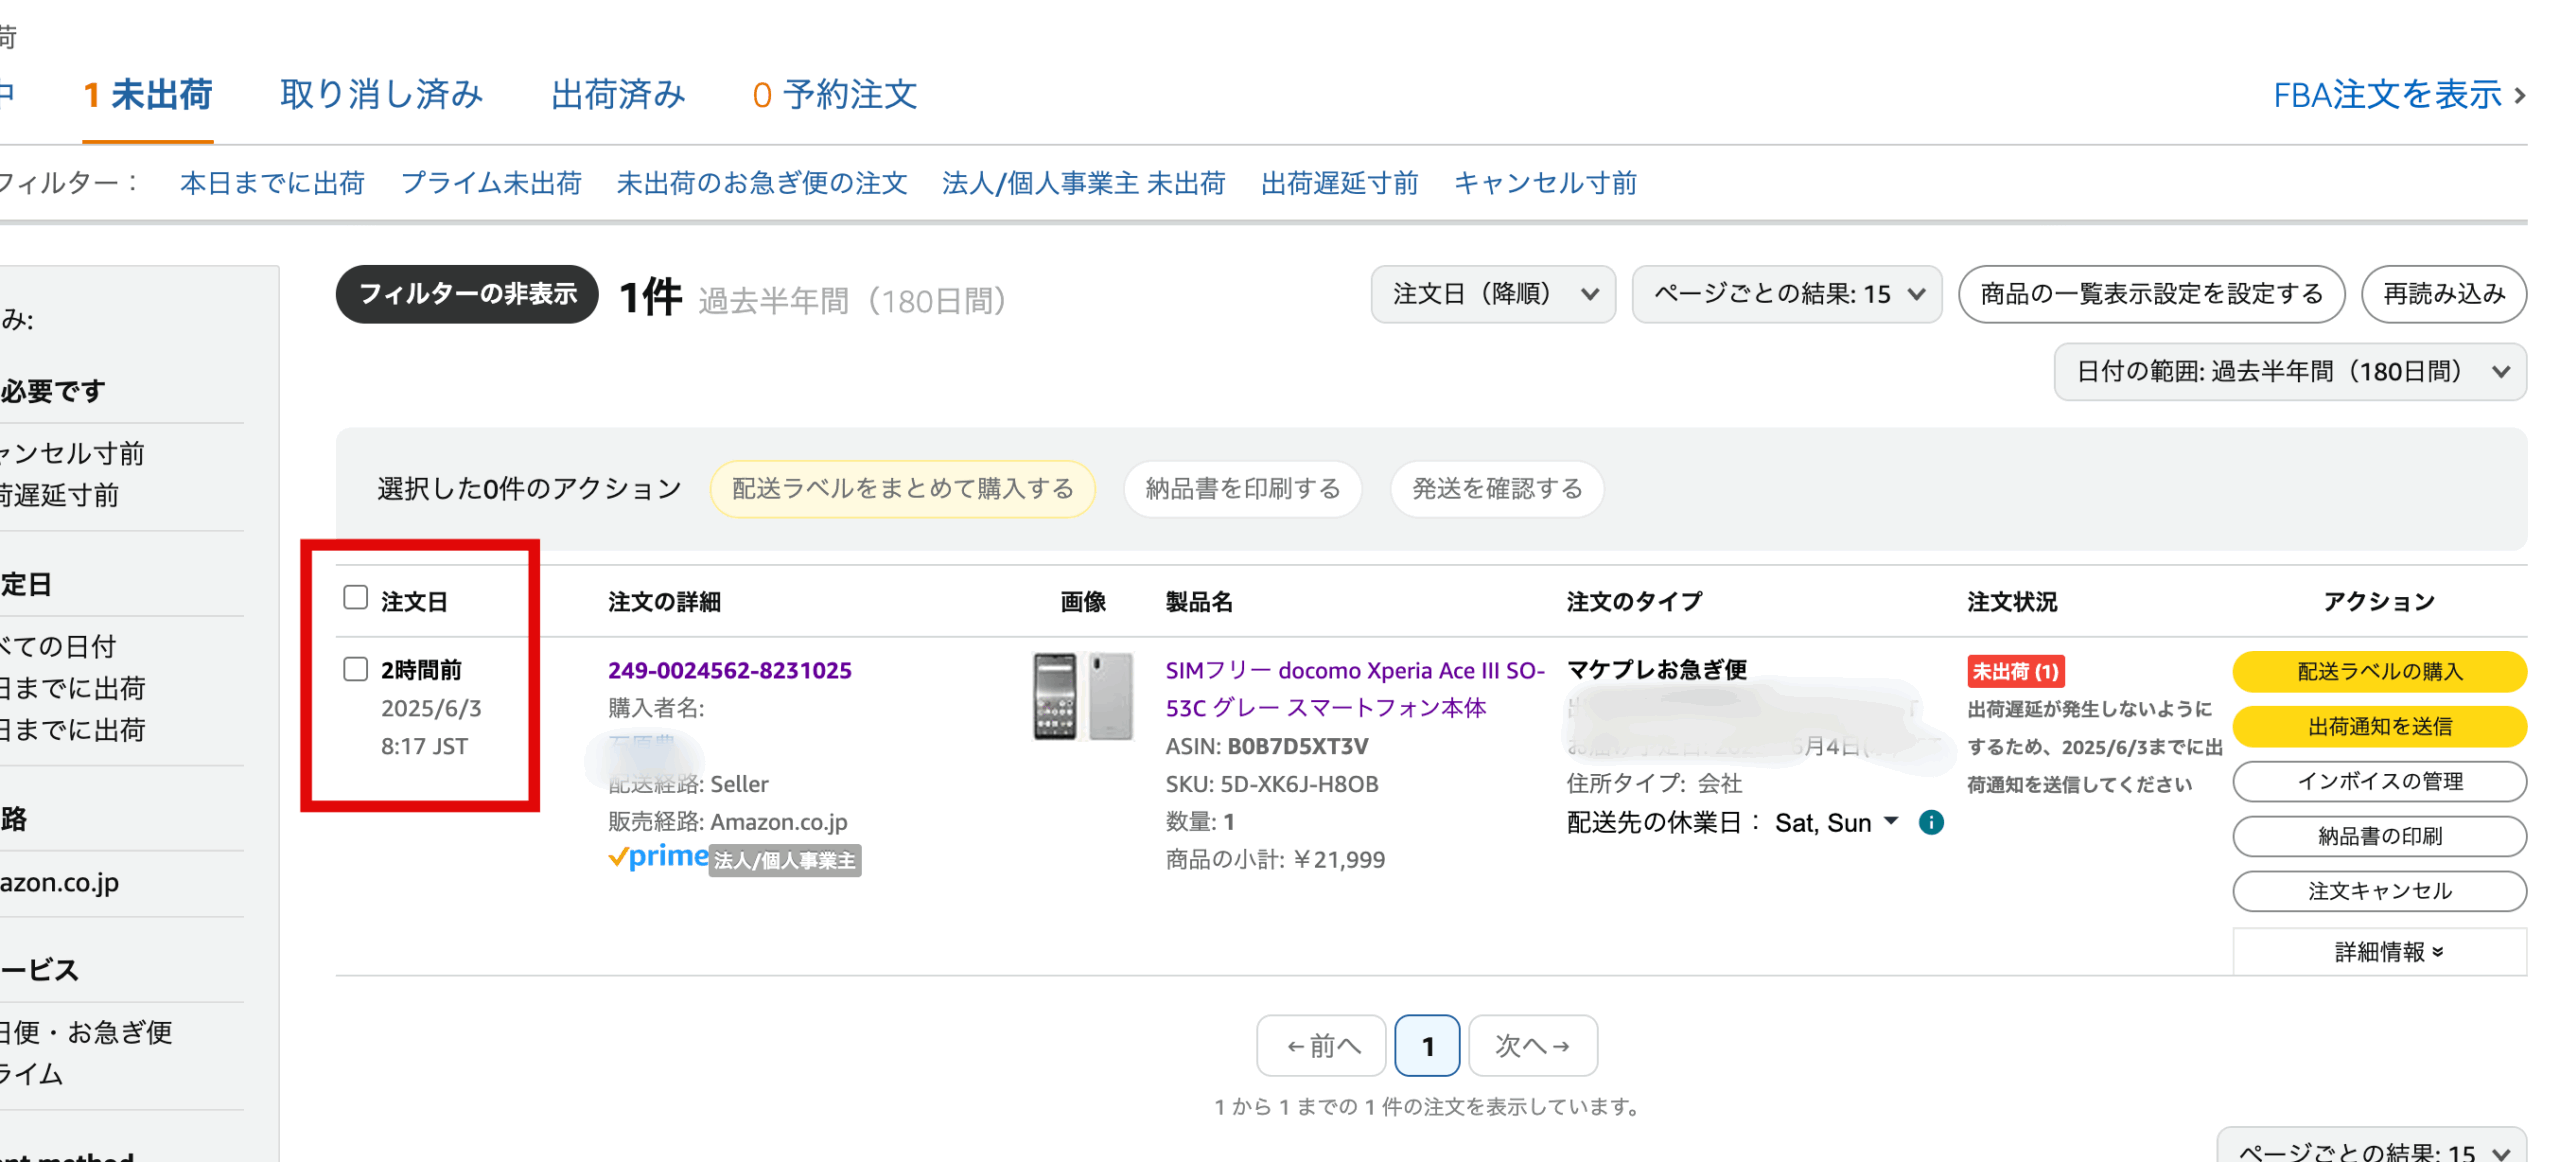Viewport: 2560px width, 1162px height.
Task: Click 注文のタイプ column header
Action: (x=1633, y=602)
